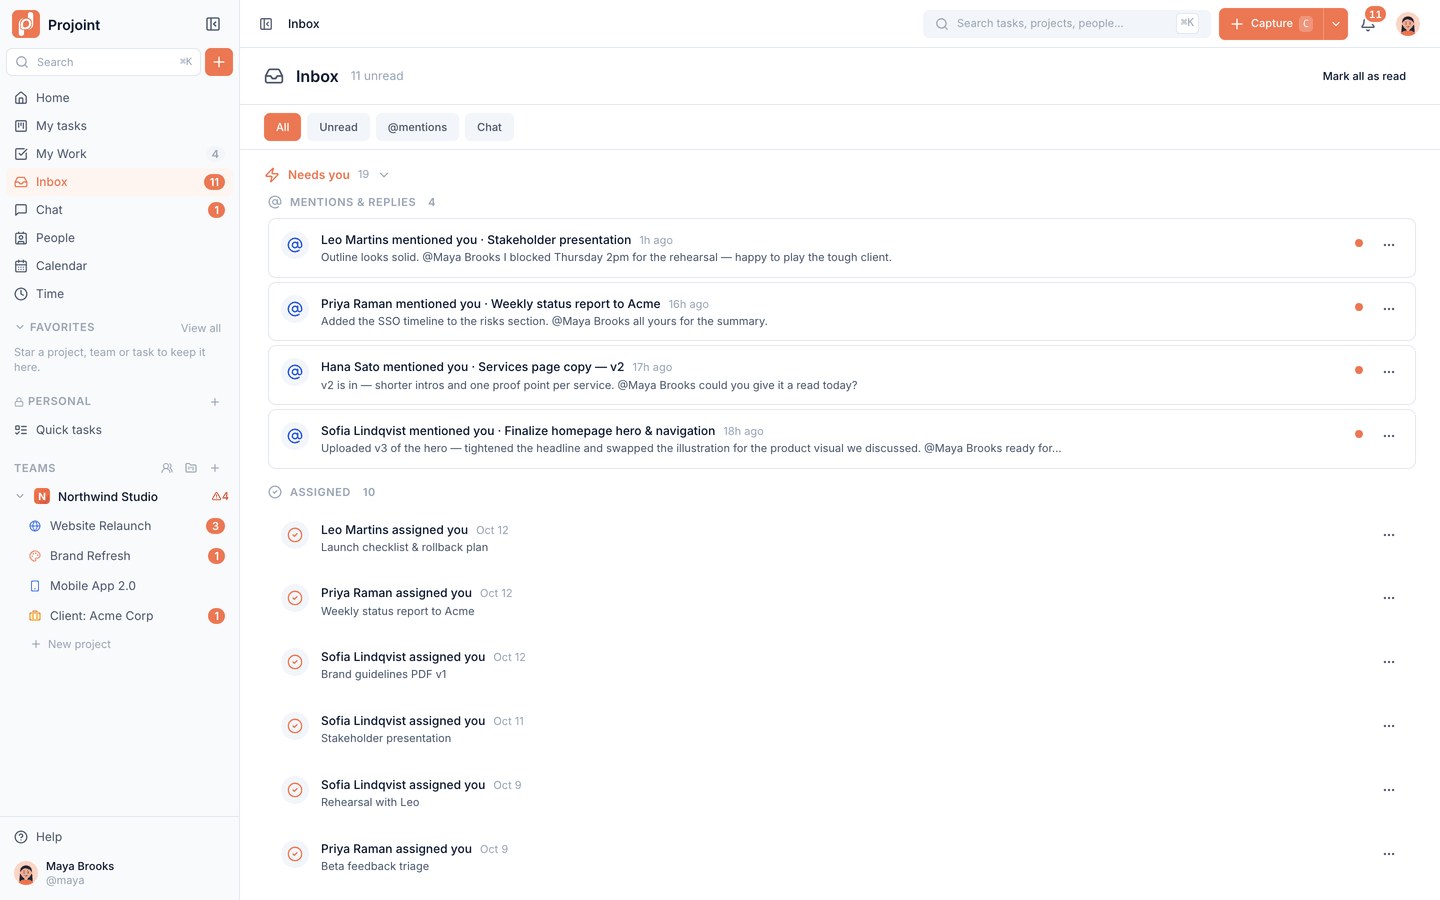Click the new folder icon in Teams header
1440x900 pixels.
(191, 468)
